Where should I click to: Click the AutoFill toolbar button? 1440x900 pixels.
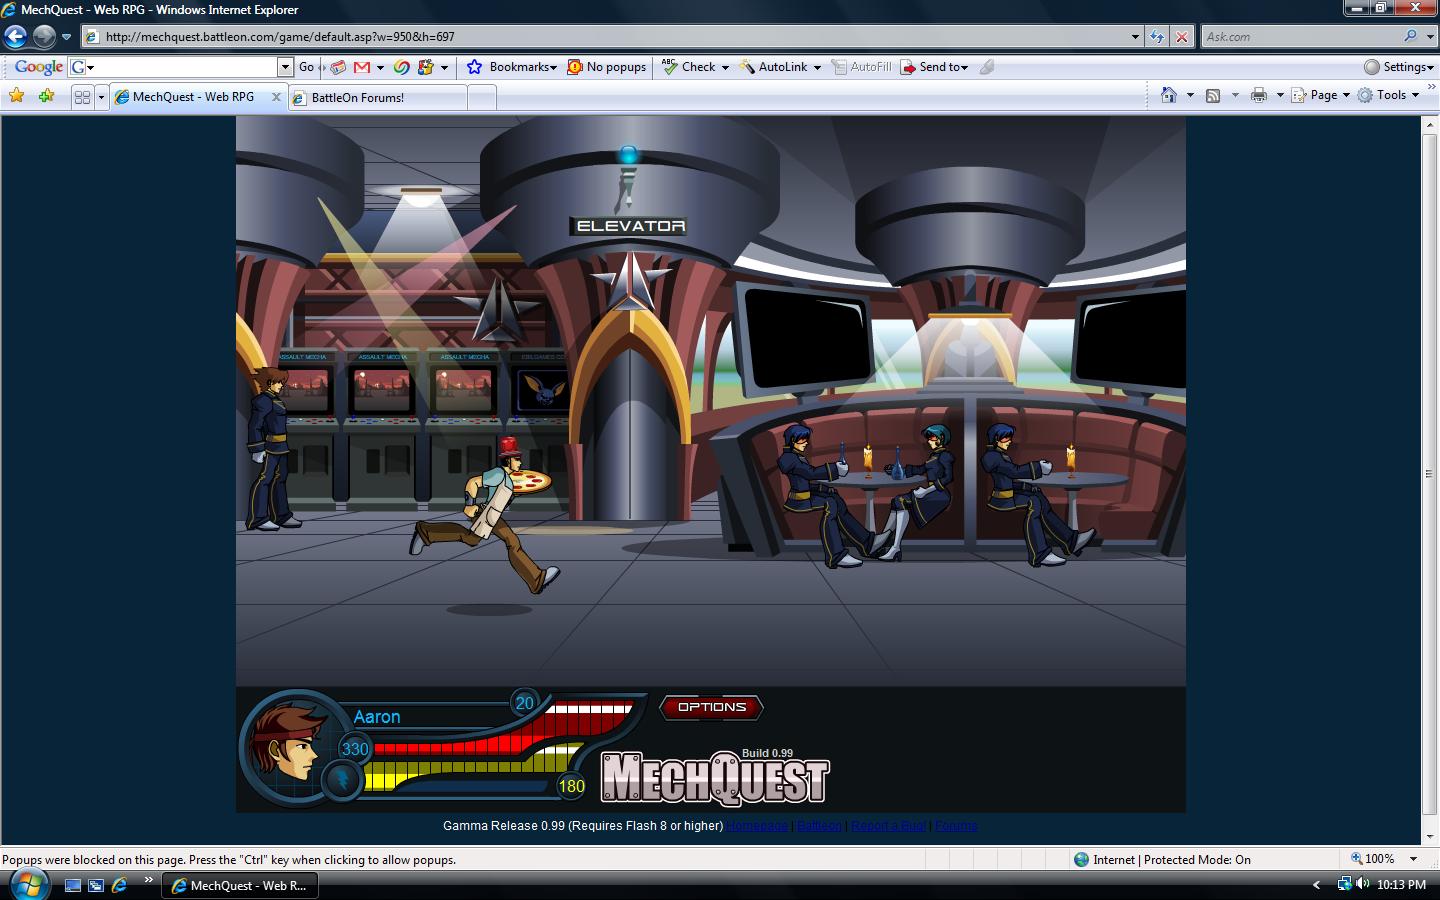[860, 67]
